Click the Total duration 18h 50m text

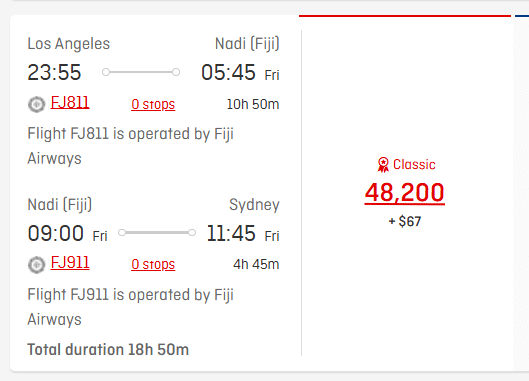(x=108, y=350)
